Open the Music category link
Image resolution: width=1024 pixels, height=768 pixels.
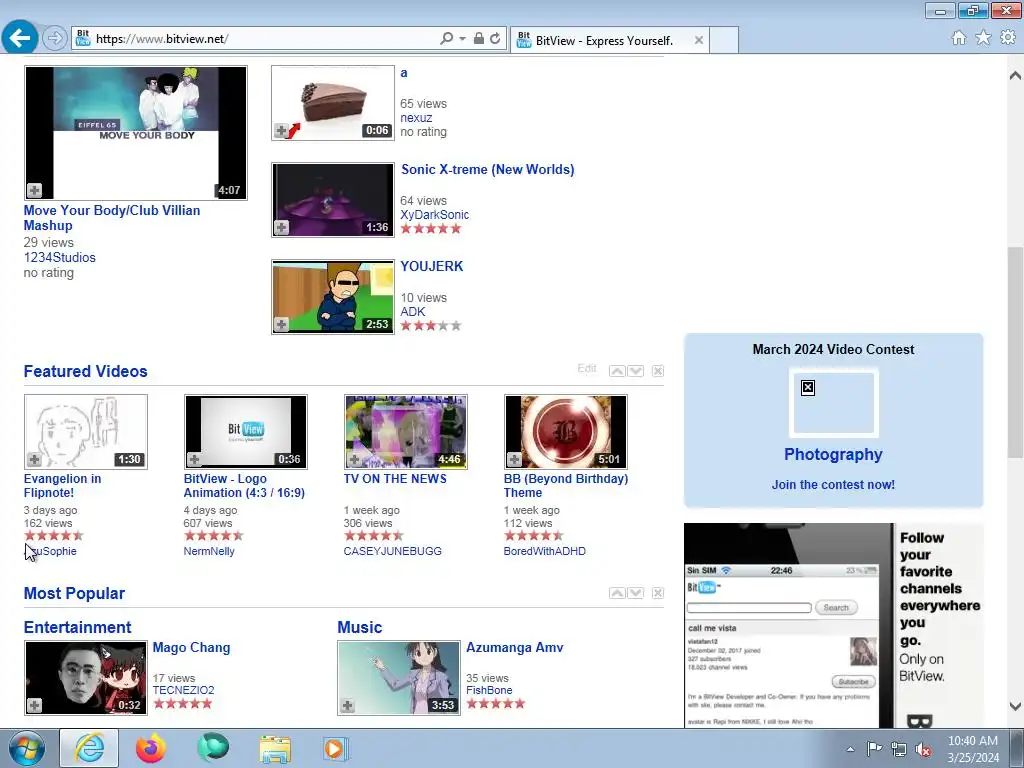click(x=359, y=628)
